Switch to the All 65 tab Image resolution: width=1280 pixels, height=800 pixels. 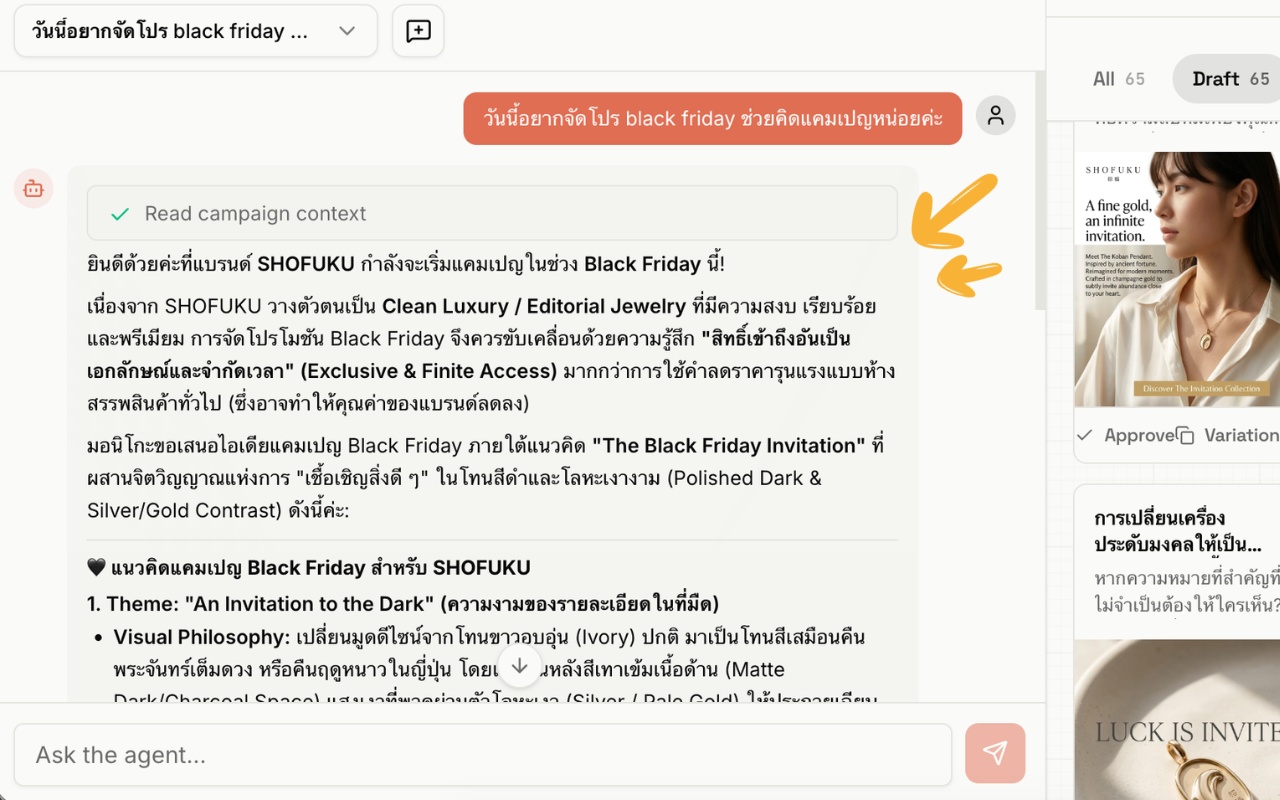(1118, 79)
